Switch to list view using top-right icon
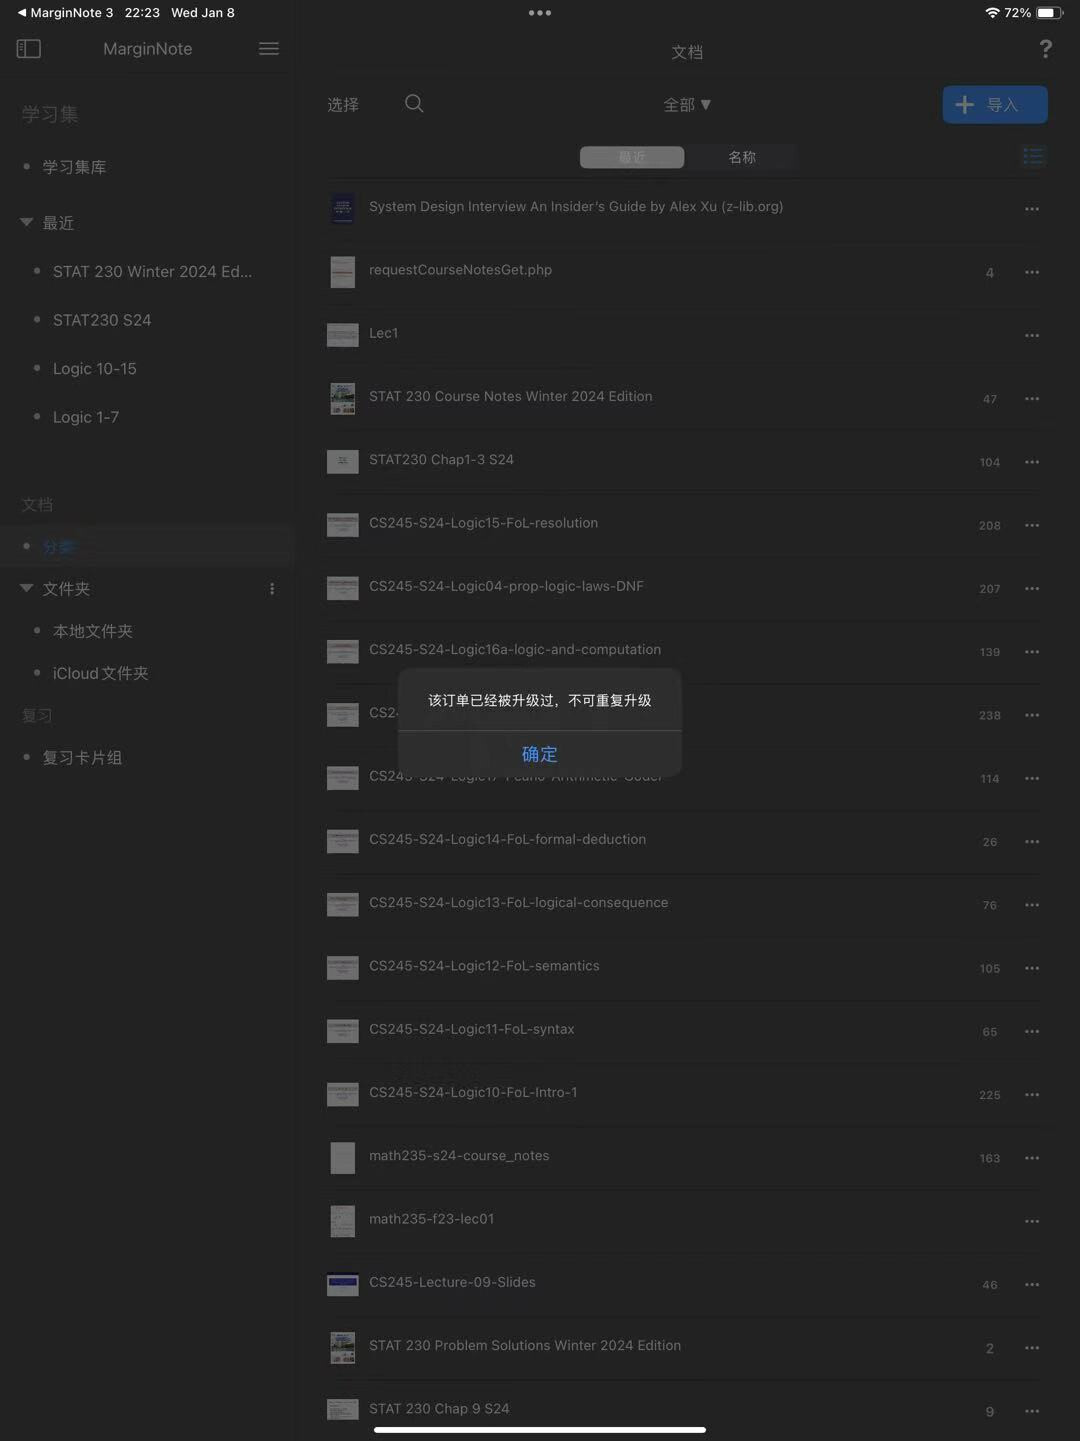Viewport: 1080px width, 1441px height. coord(1034,156)
